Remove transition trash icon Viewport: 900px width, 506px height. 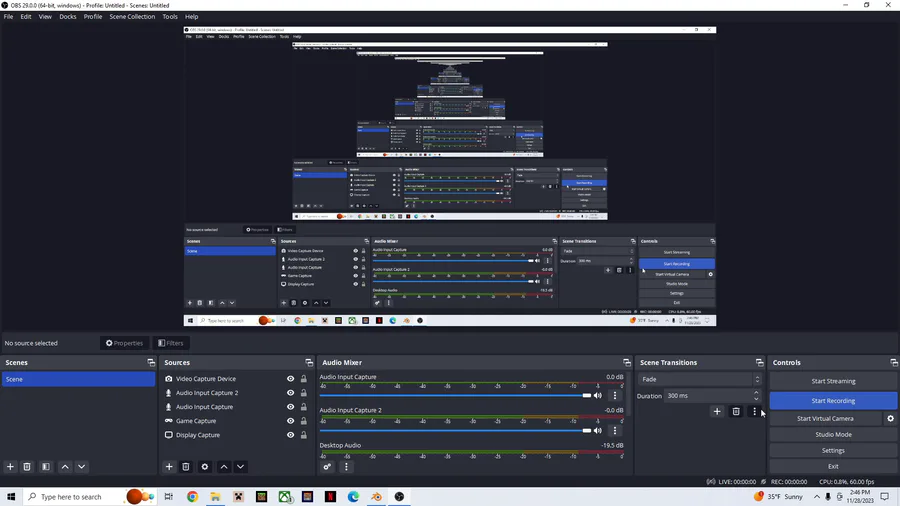(x=736, y=411)
